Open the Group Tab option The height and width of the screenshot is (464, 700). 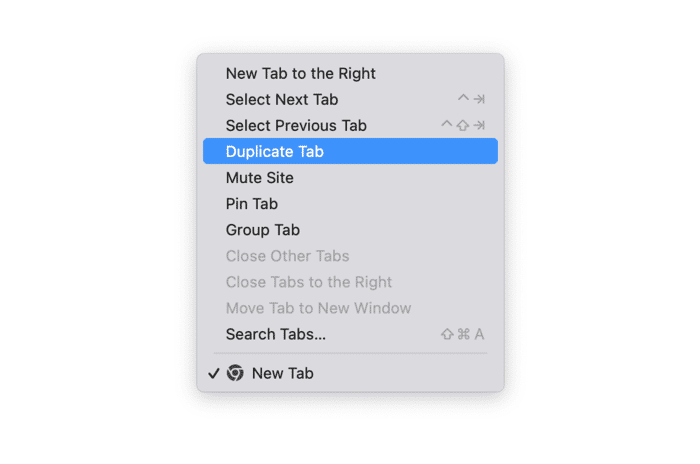(263, 230)
